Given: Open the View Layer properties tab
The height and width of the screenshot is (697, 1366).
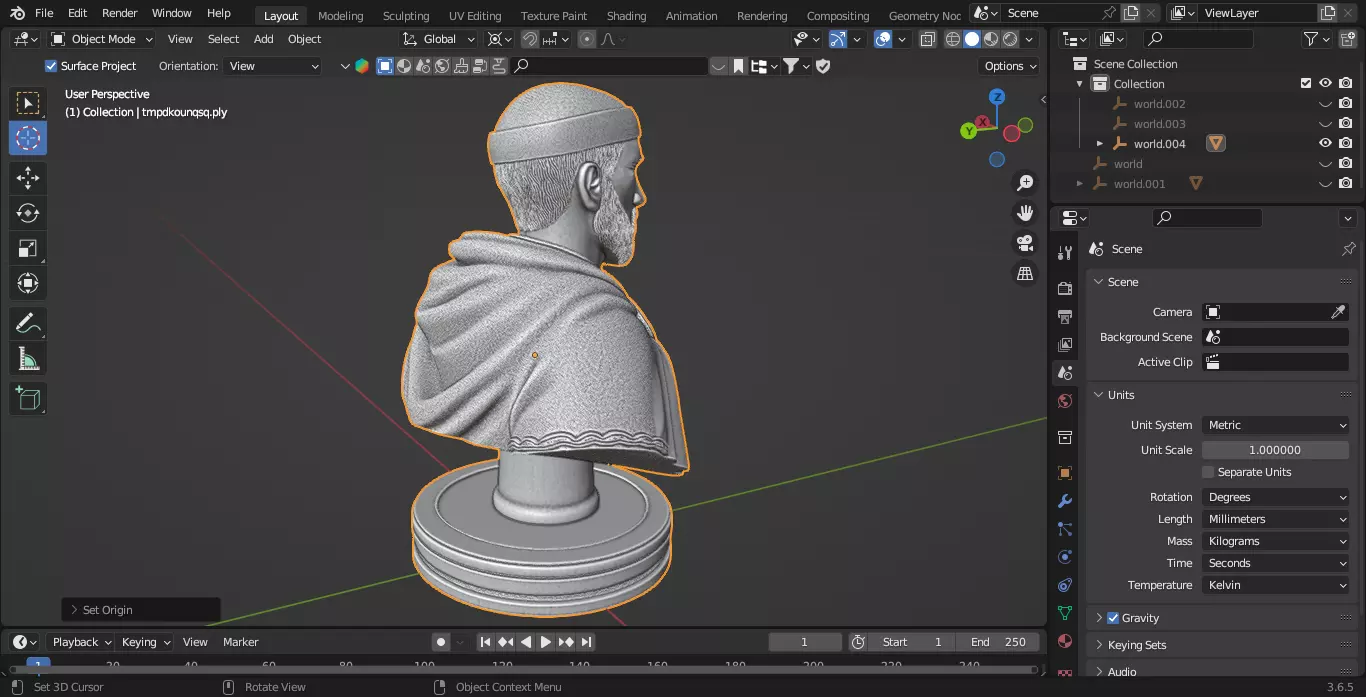Looking at the screenshot, I should (x=1065, y=344).
